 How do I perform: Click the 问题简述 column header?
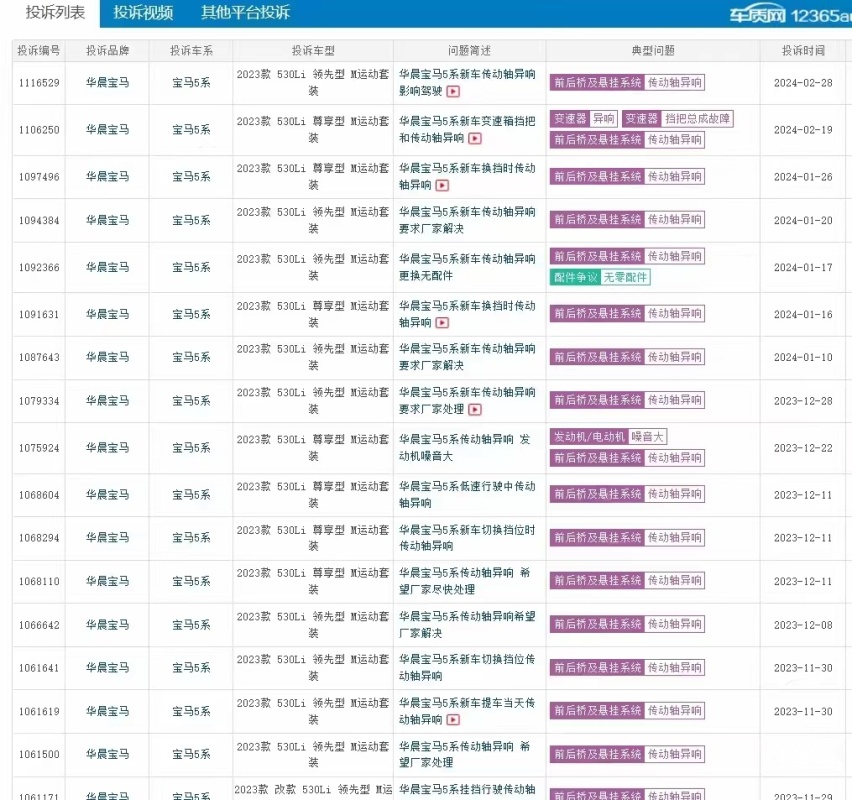[469, 51]
